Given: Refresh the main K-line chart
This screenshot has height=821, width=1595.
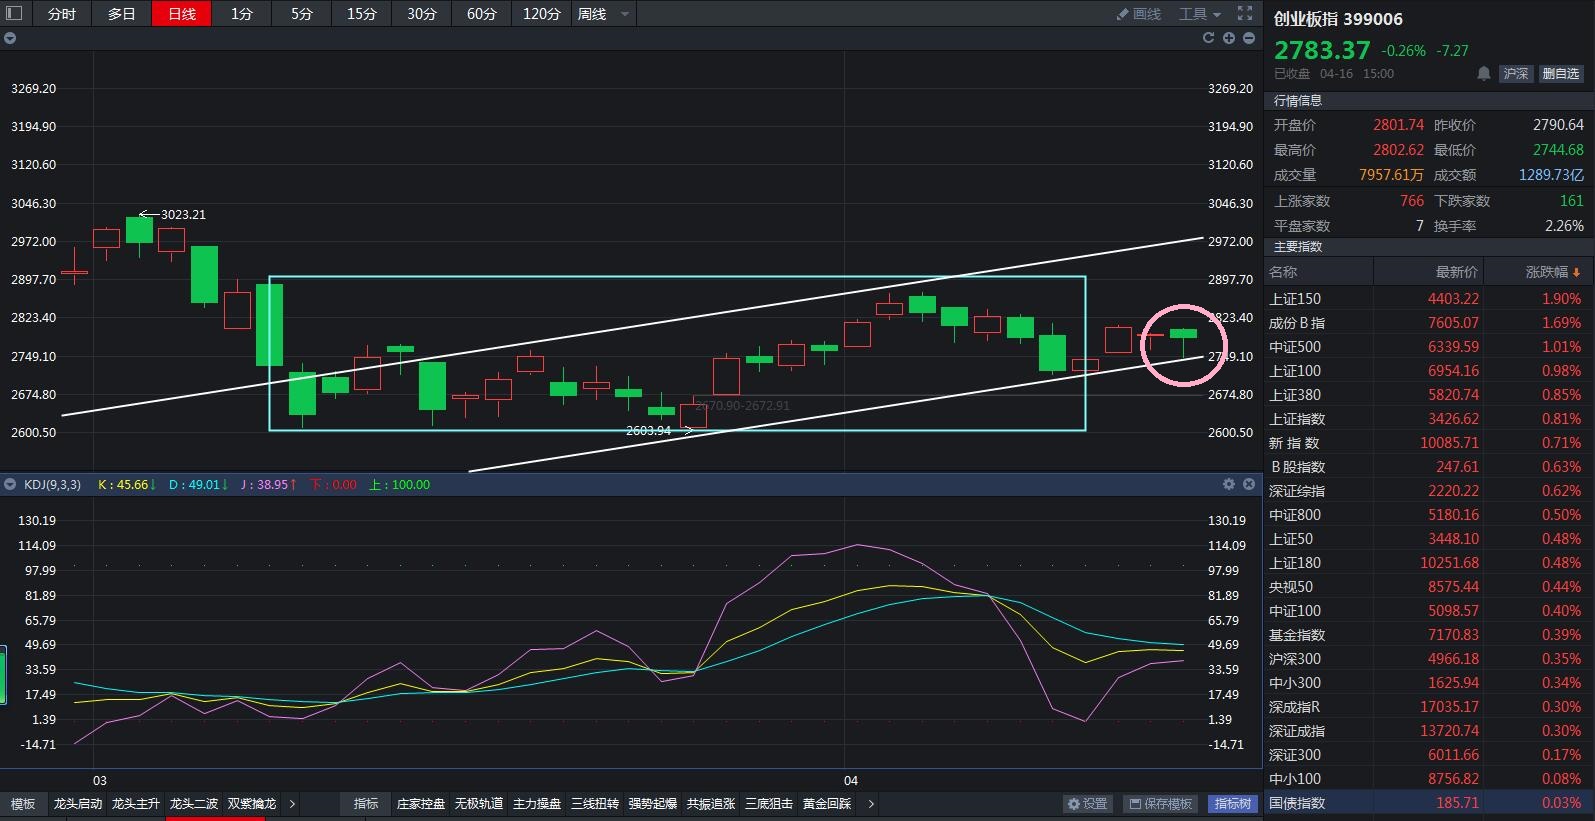Looking at the screenshot, I should pos(1208,38).
